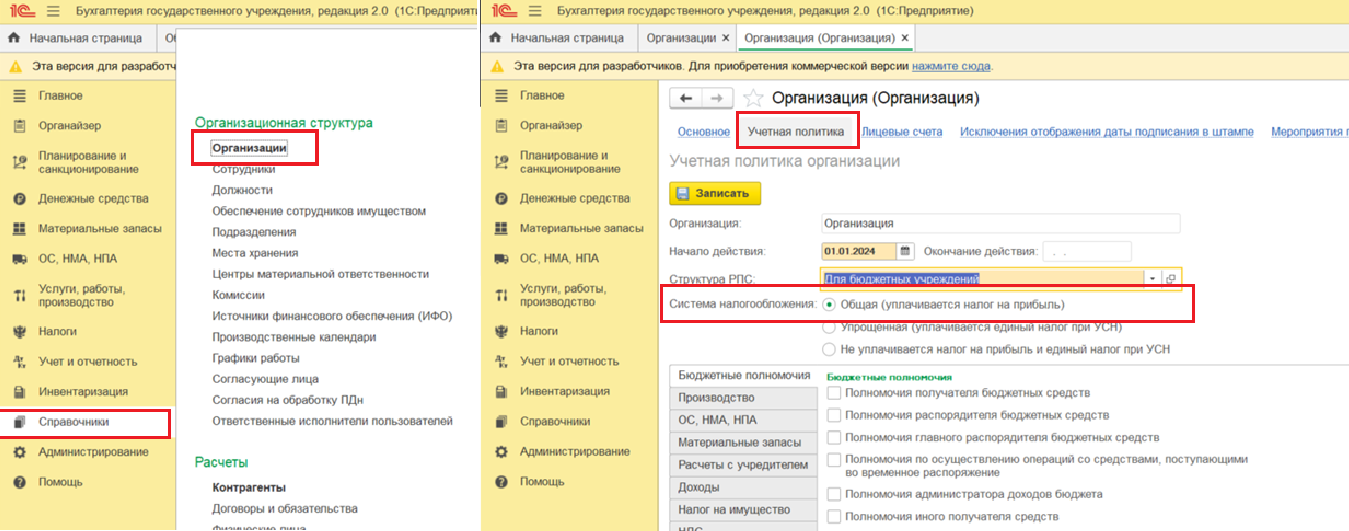Click Организация name input field
The height and width of the screenshot is (531, 1349).
click(1000, 223)
